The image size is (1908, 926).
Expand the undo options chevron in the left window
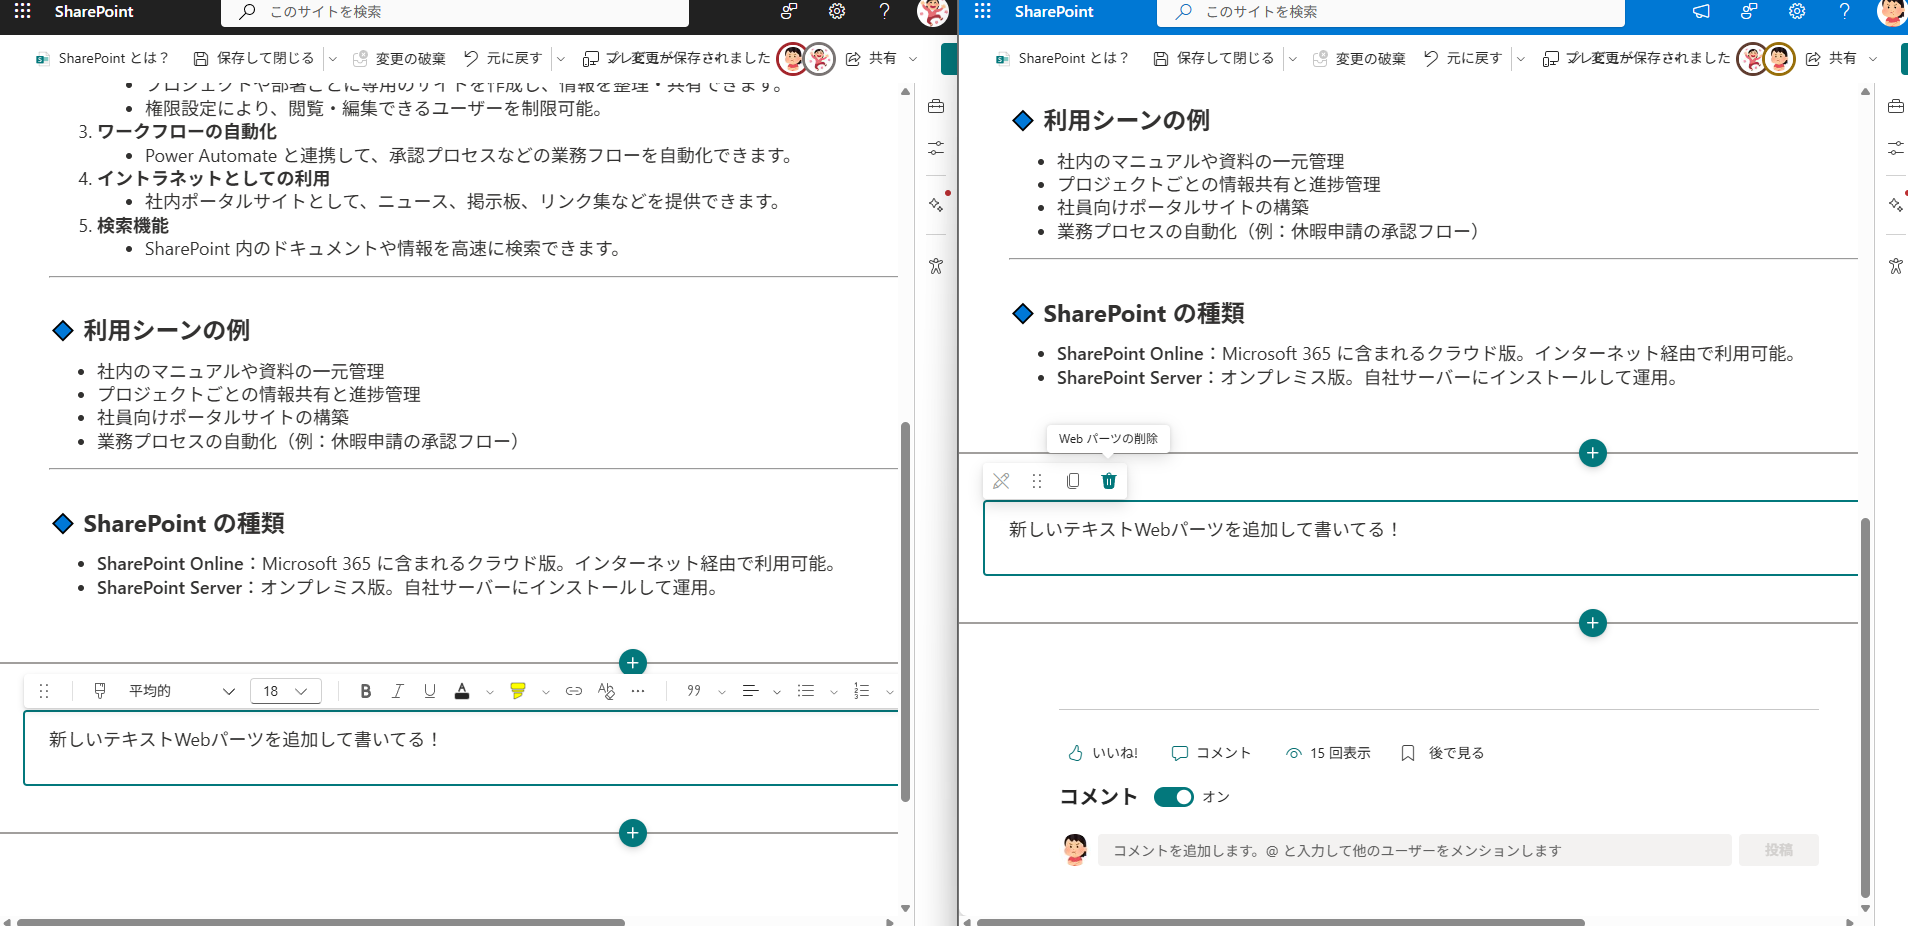(561, 59)
